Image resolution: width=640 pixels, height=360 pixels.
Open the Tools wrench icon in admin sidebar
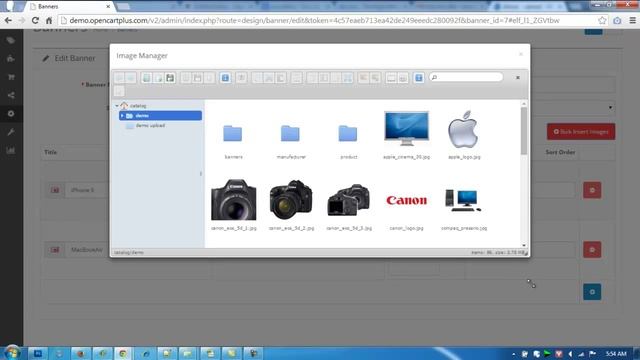pyautogui.click(x=11, y=132)
